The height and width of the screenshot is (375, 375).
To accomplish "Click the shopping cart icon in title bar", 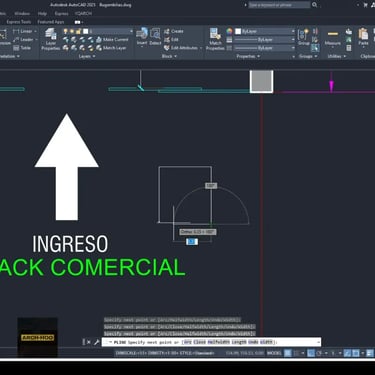I will pyautogui.click(x=365, y=5).
